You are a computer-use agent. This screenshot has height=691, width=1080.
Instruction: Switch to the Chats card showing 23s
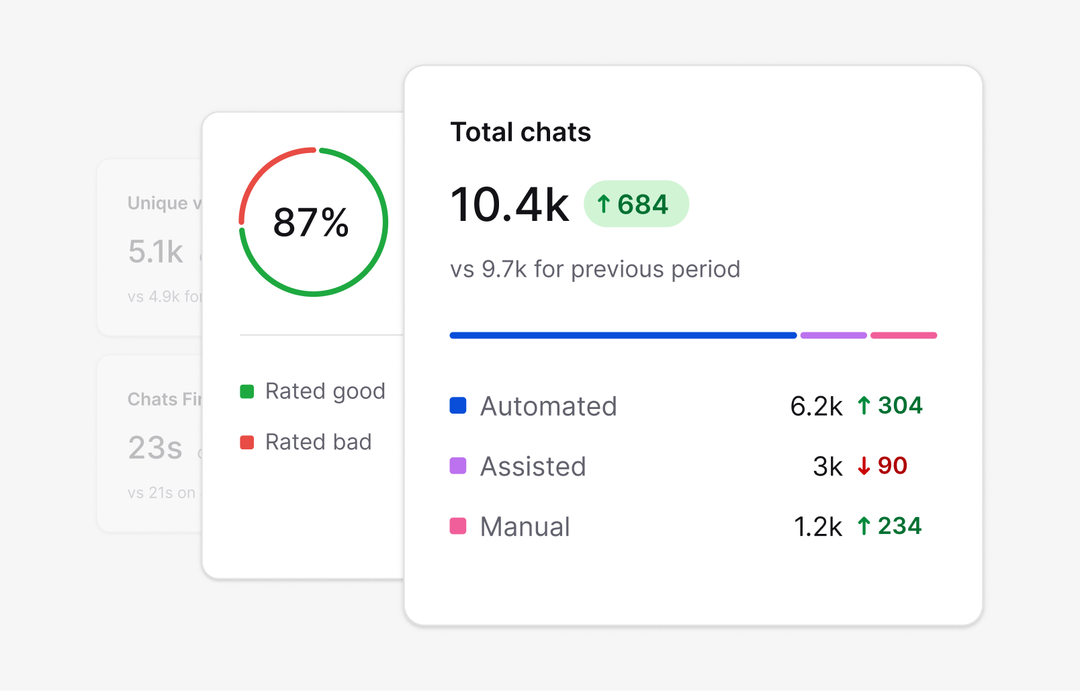tap(152, 447)
